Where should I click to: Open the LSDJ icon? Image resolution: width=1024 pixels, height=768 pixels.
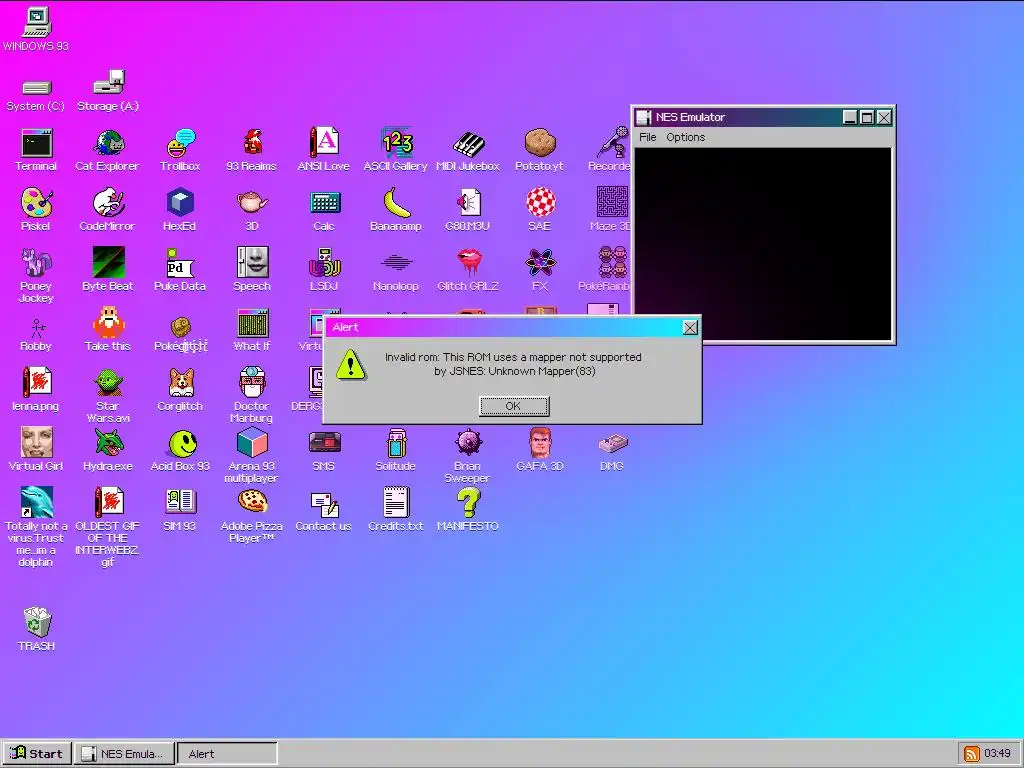click(324, 263)
